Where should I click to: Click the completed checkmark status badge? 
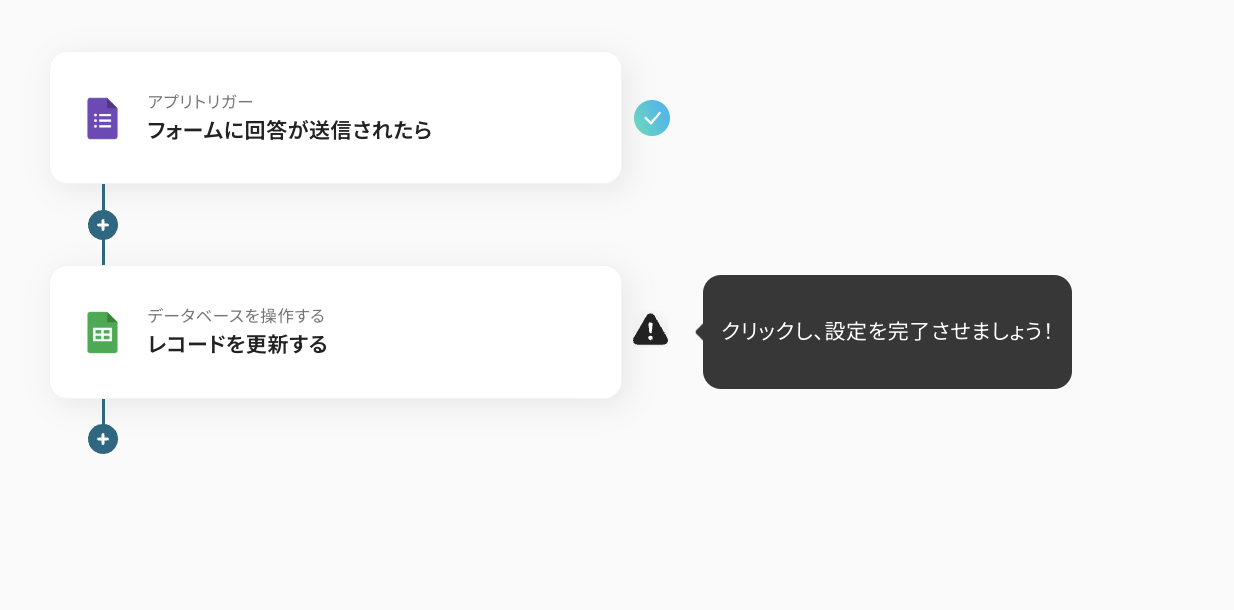652,118
